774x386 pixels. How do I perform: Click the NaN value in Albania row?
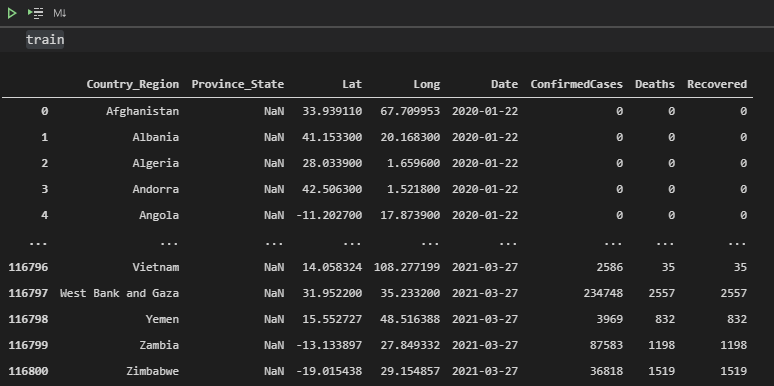pyautogui.click(x=274, y=137)
